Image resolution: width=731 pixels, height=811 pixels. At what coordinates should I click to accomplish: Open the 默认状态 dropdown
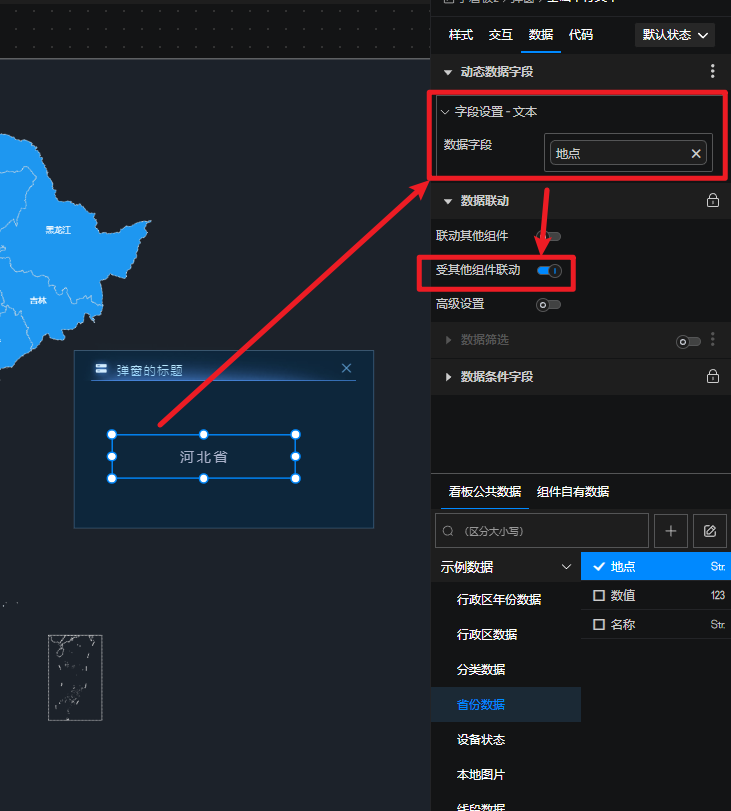[675, 35]
